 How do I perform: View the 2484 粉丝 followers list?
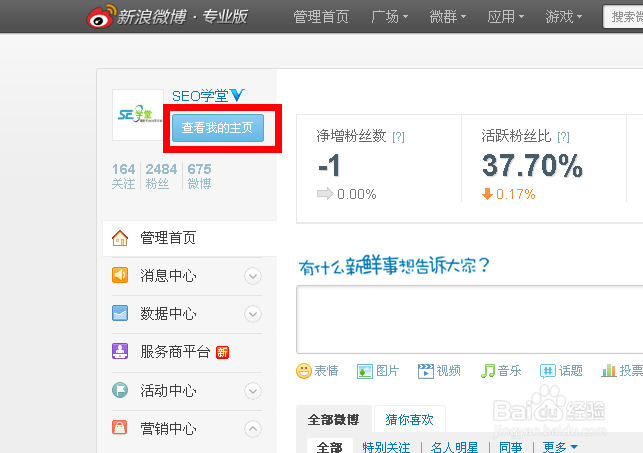coord(161,176)
